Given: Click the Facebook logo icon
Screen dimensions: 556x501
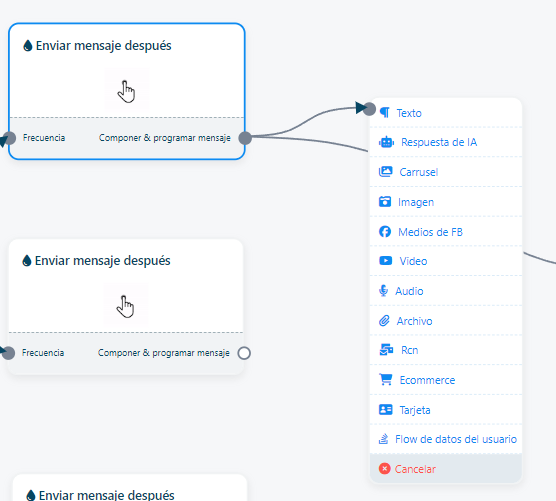Looking at the screenshot, I should click(385, 232).
